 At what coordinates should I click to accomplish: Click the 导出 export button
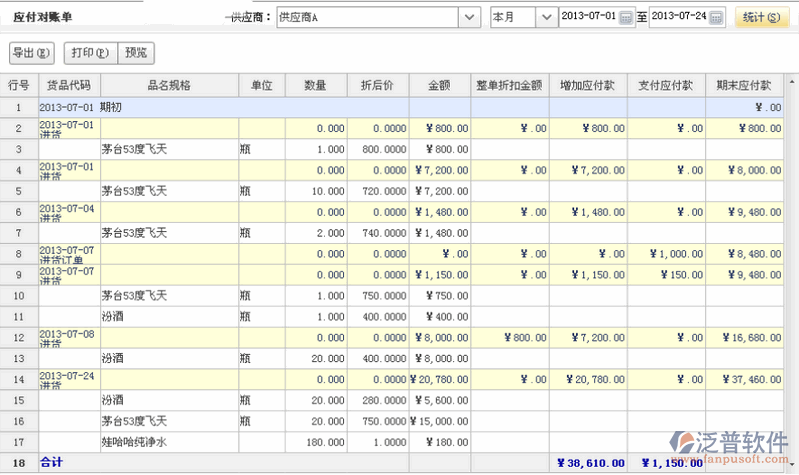pyautogui.click(x=31, y=52)
